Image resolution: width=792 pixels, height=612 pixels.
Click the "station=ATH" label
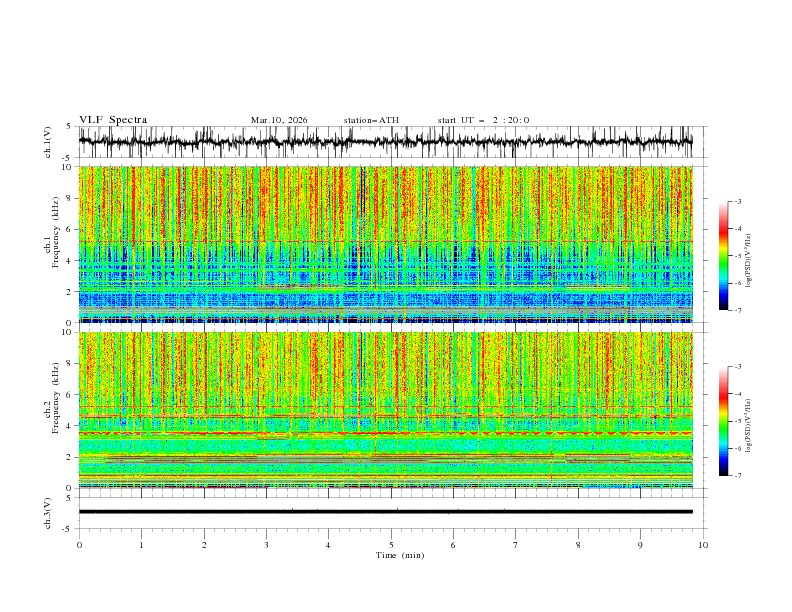tap(371, 120)
